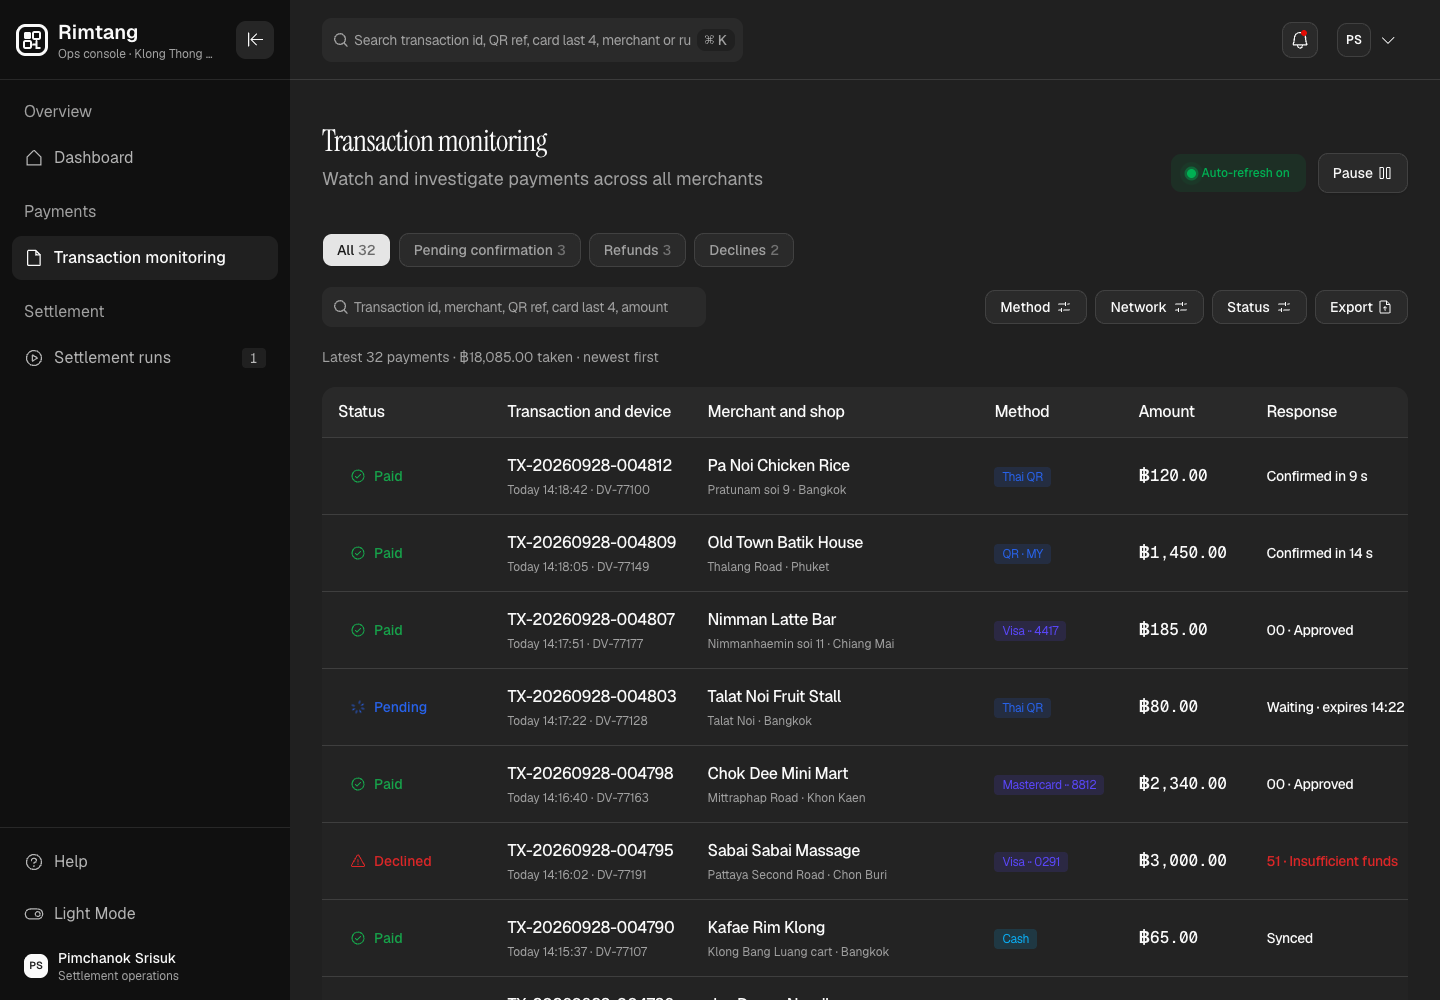1440x1000 pixels.
Task: Click the PS avatar in sidebar footer
Action: (36, 966)
